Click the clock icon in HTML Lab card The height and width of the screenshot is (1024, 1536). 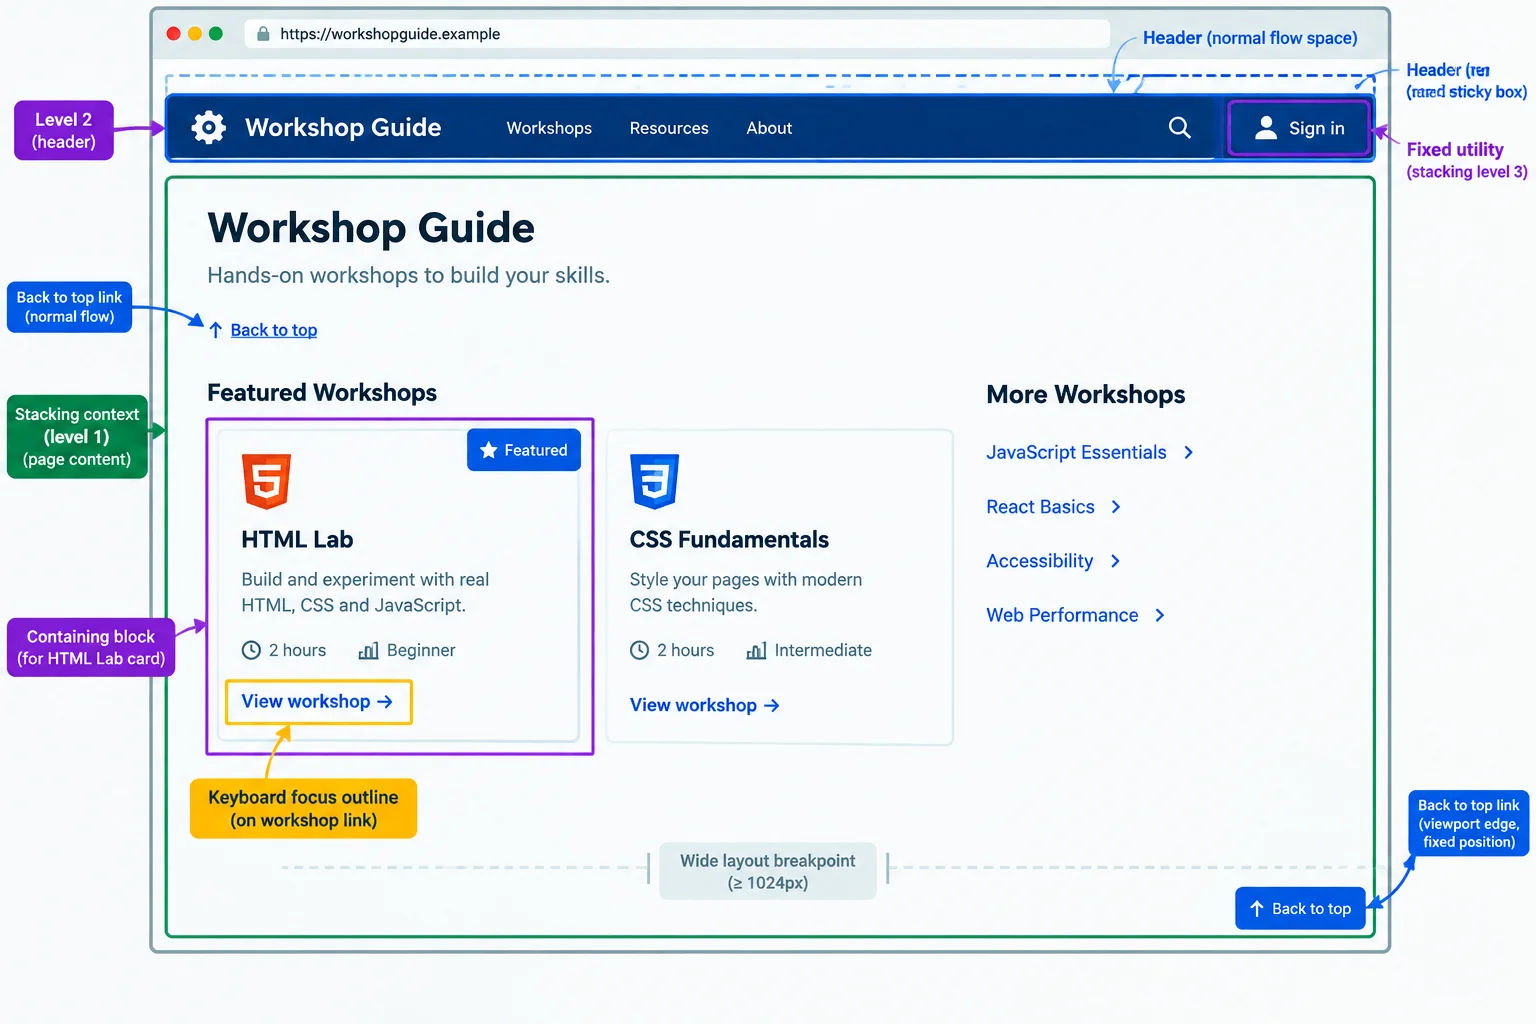[x=251, y=650]
